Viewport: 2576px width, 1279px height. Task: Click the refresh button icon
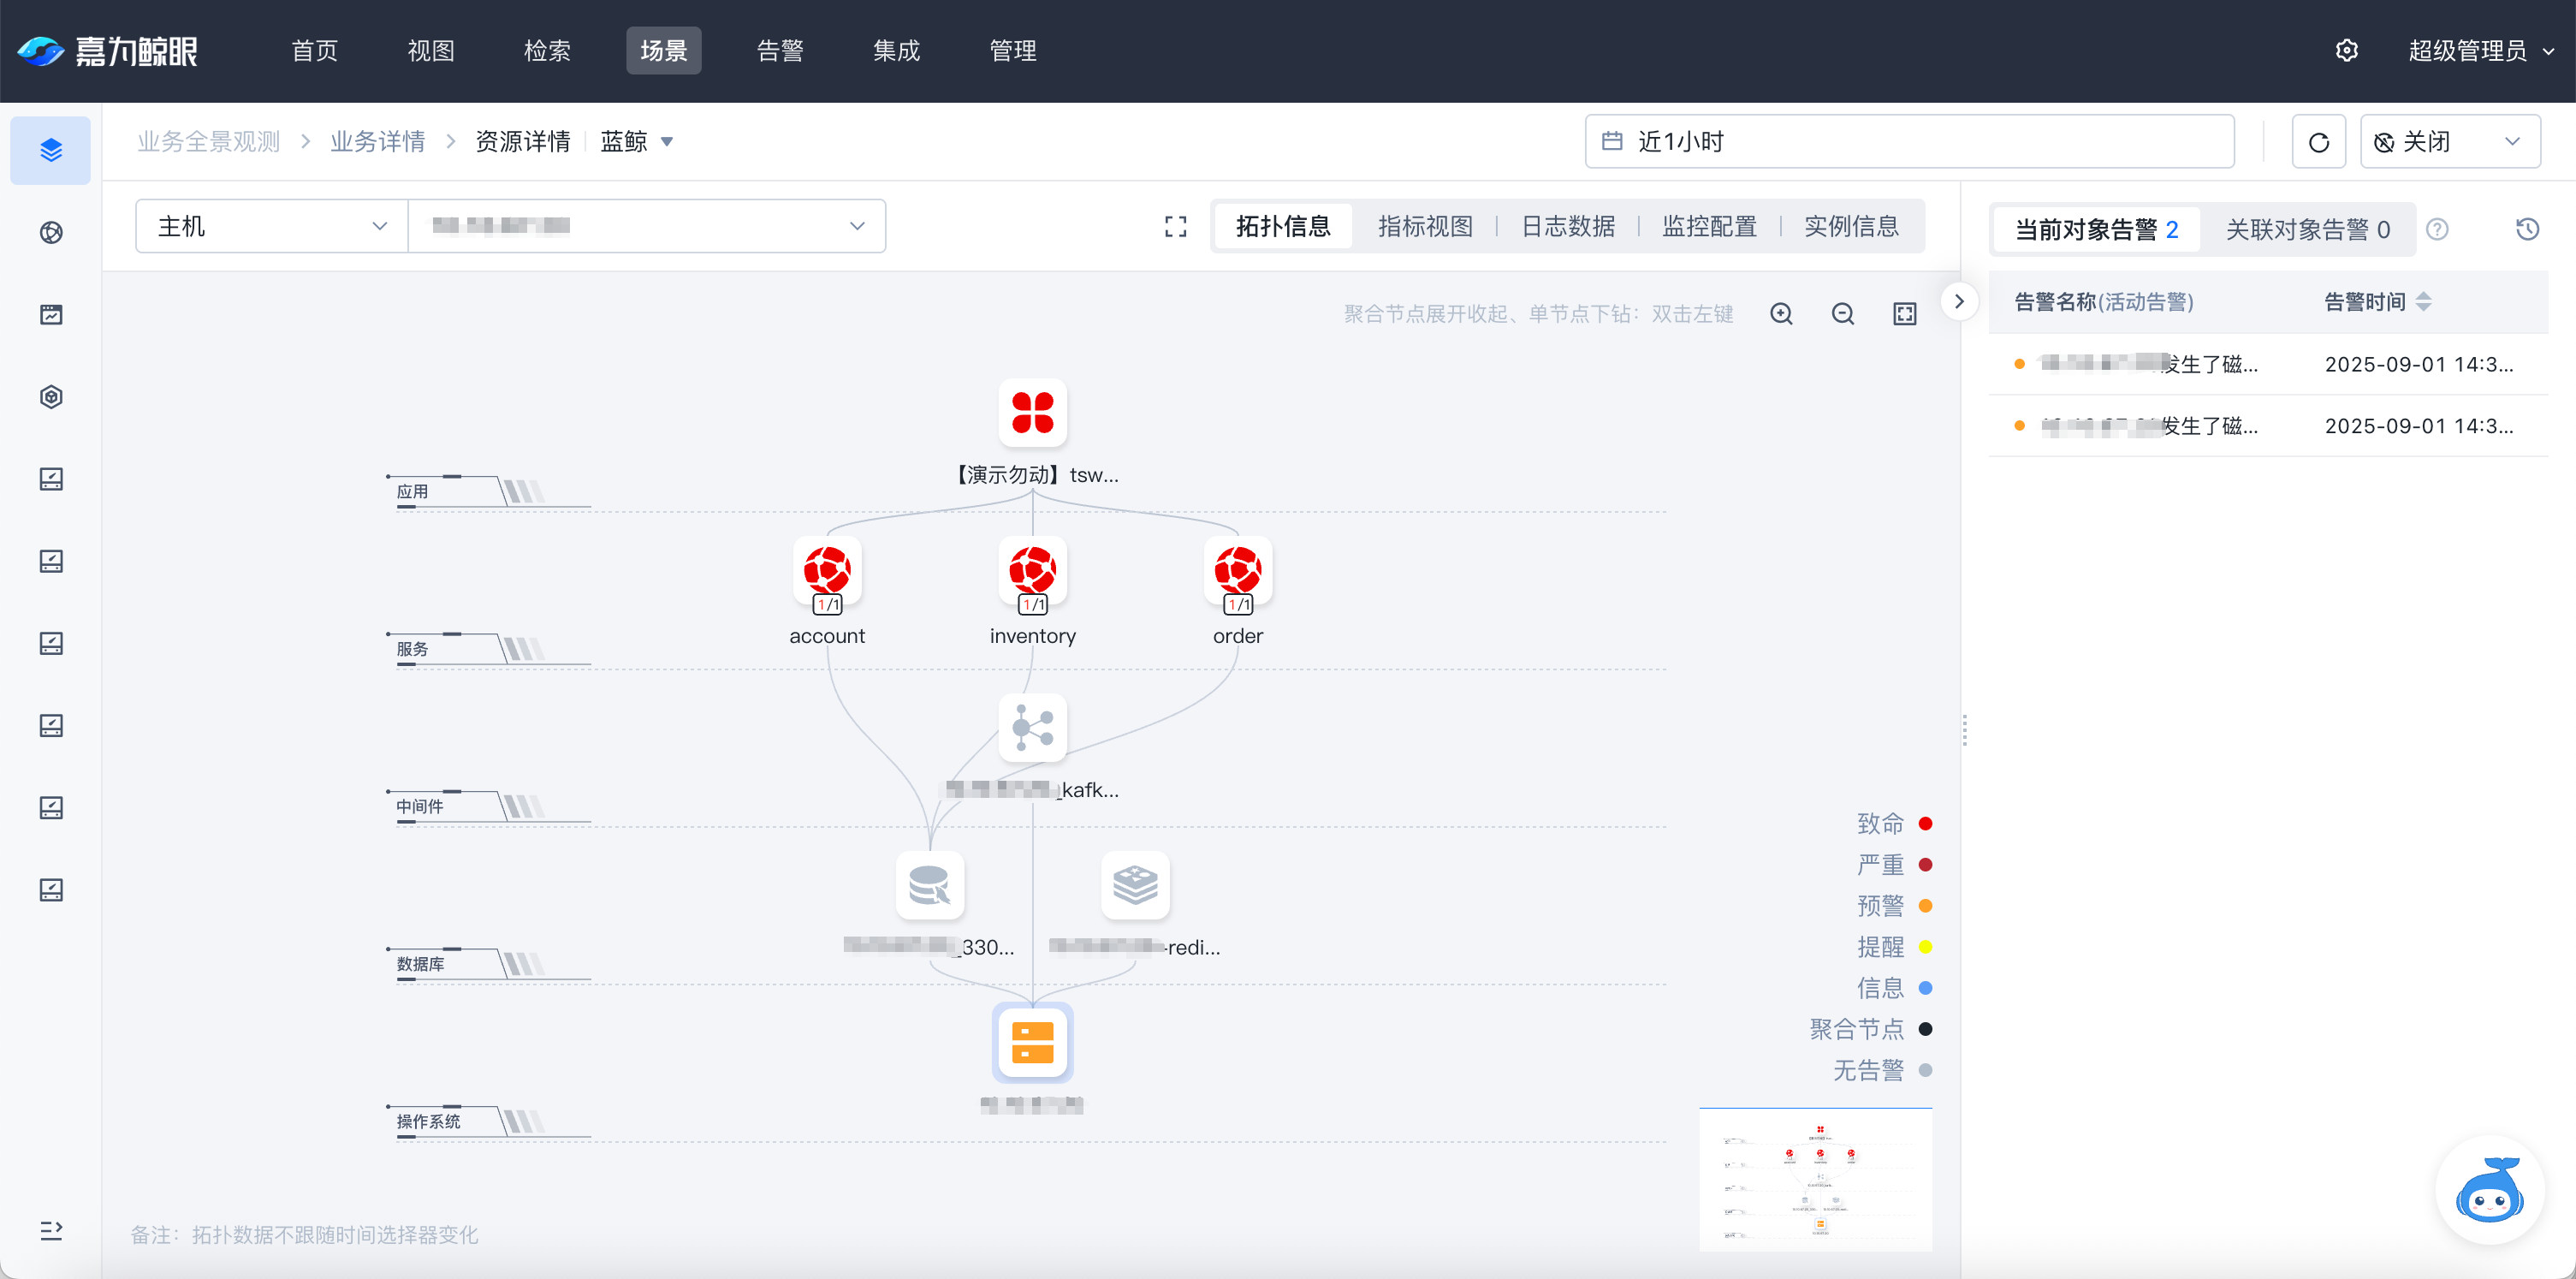tap(2318, 142)
